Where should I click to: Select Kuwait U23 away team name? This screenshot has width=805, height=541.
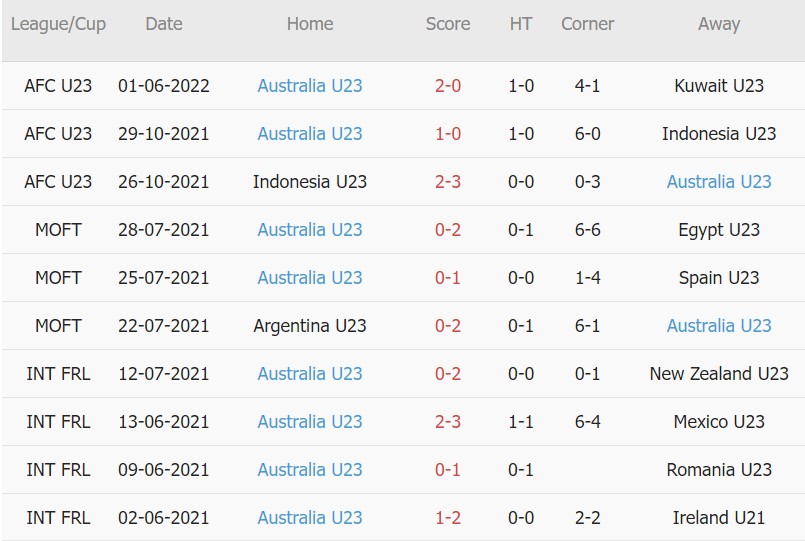click(719, 86)
